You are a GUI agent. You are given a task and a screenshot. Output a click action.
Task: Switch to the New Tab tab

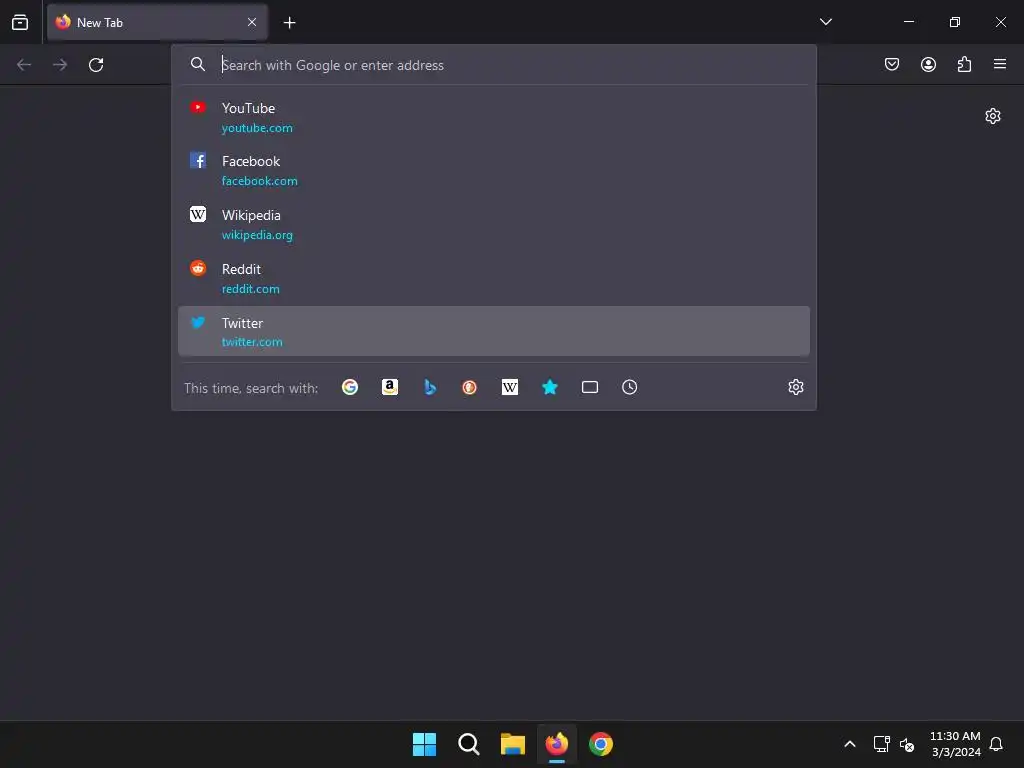pos(157,22)
